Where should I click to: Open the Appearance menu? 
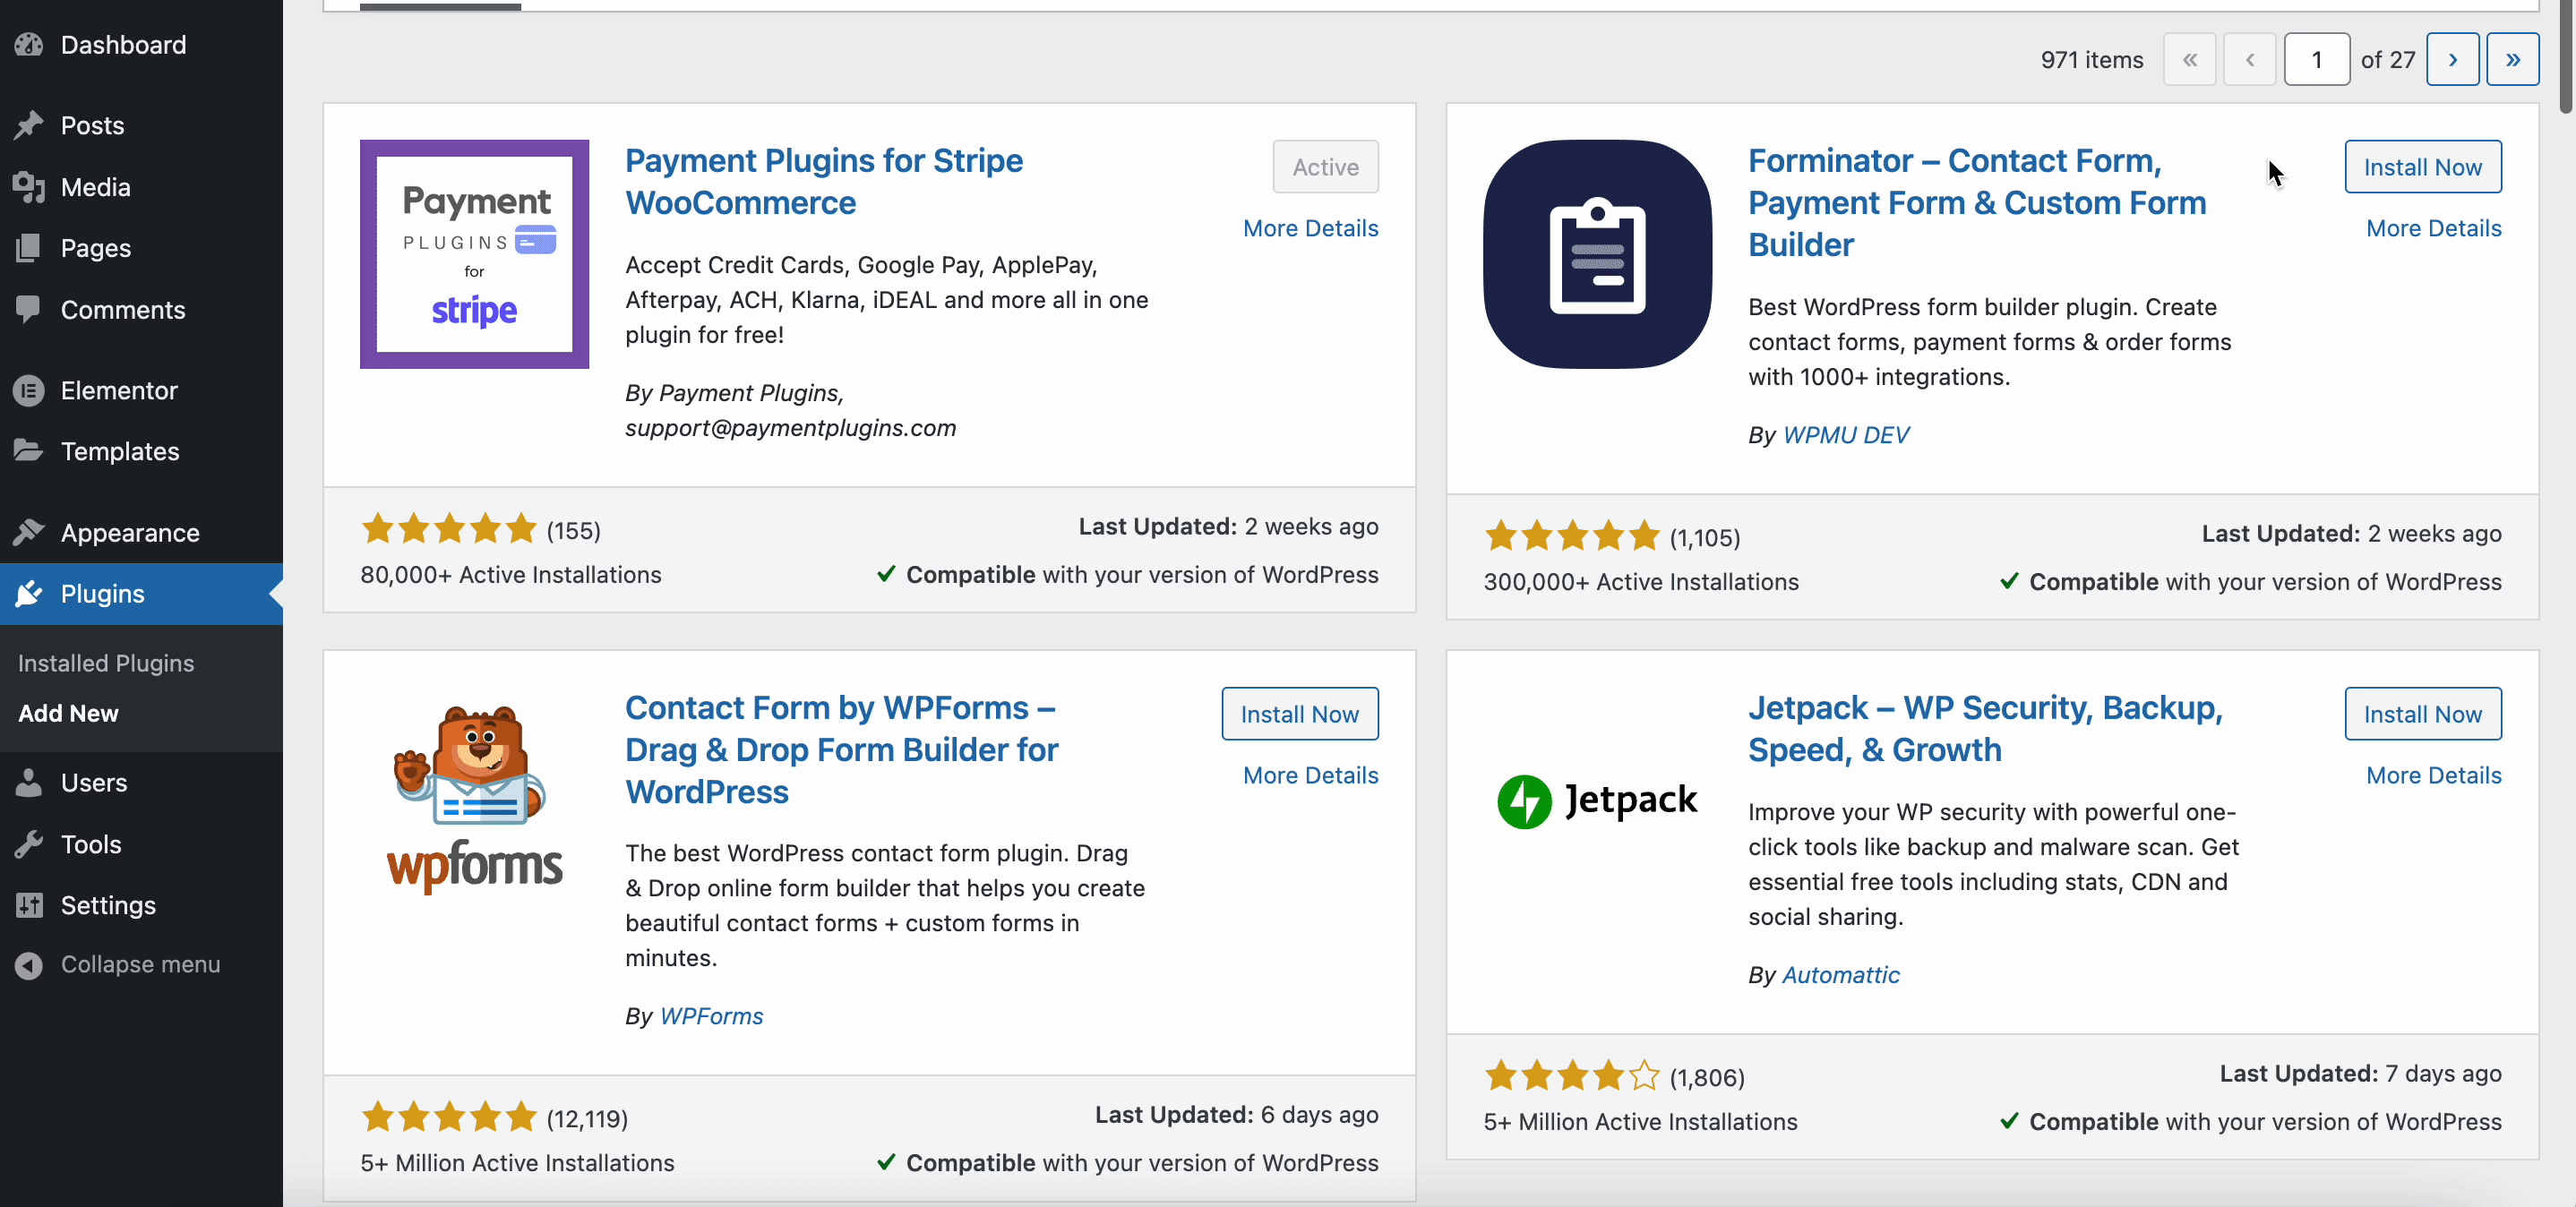click(x=129, y=532)
